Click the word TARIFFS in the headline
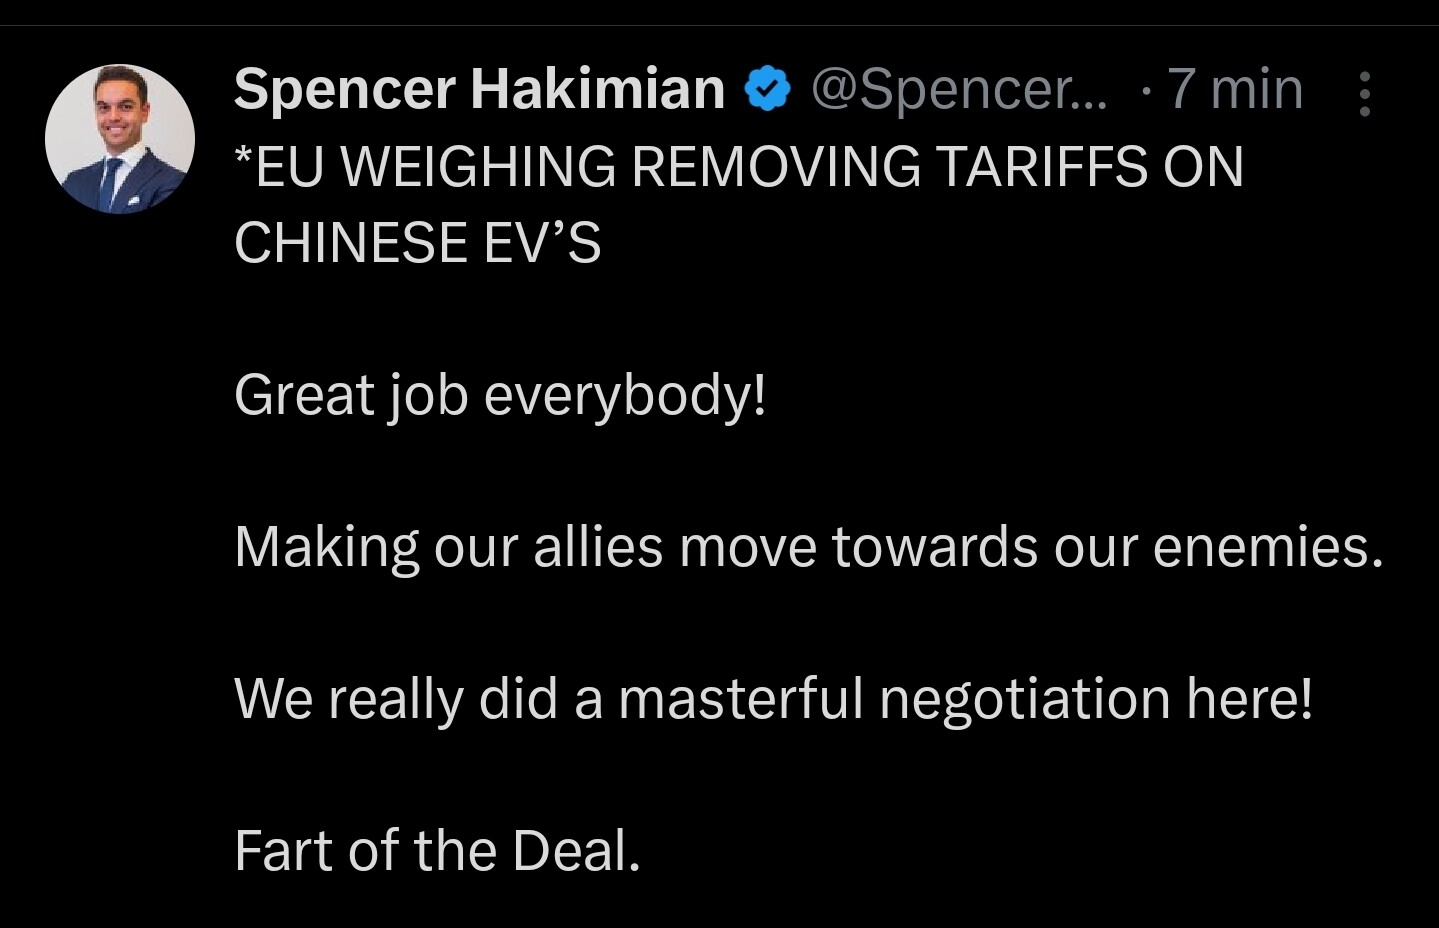Viewport: 1439px width, 928px height. [x=1041, y=167]
